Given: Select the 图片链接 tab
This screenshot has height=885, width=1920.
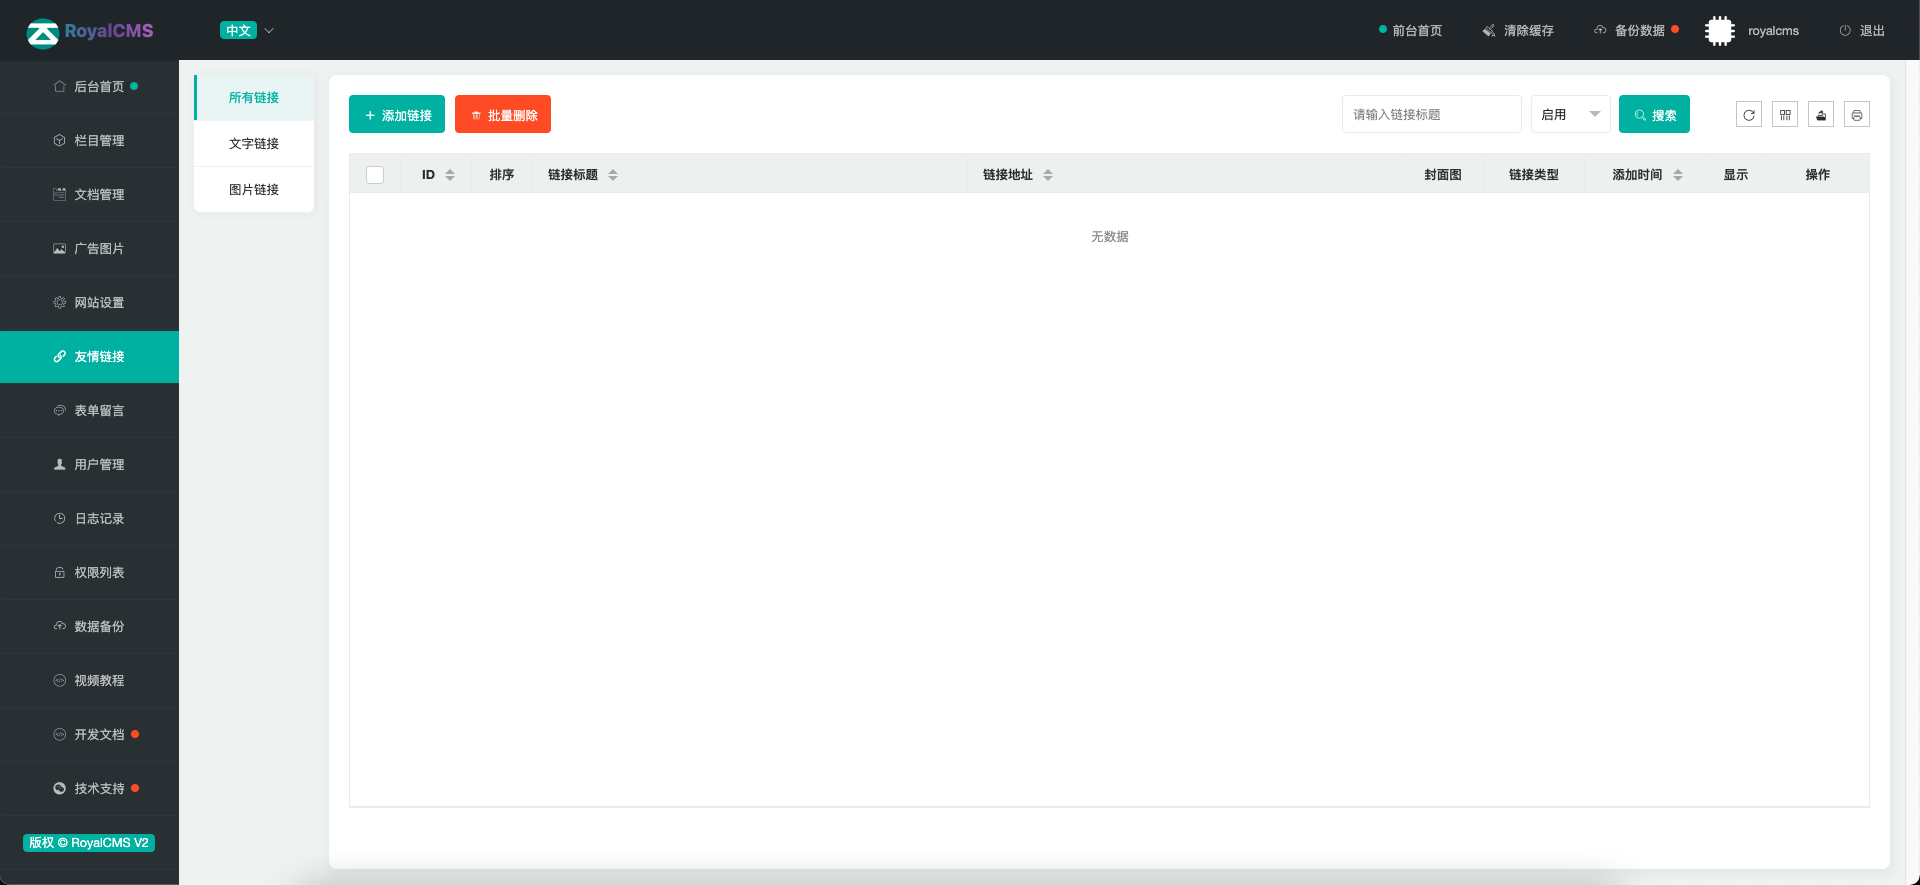Looking at the screenshot, I should (x=254, y=190).
